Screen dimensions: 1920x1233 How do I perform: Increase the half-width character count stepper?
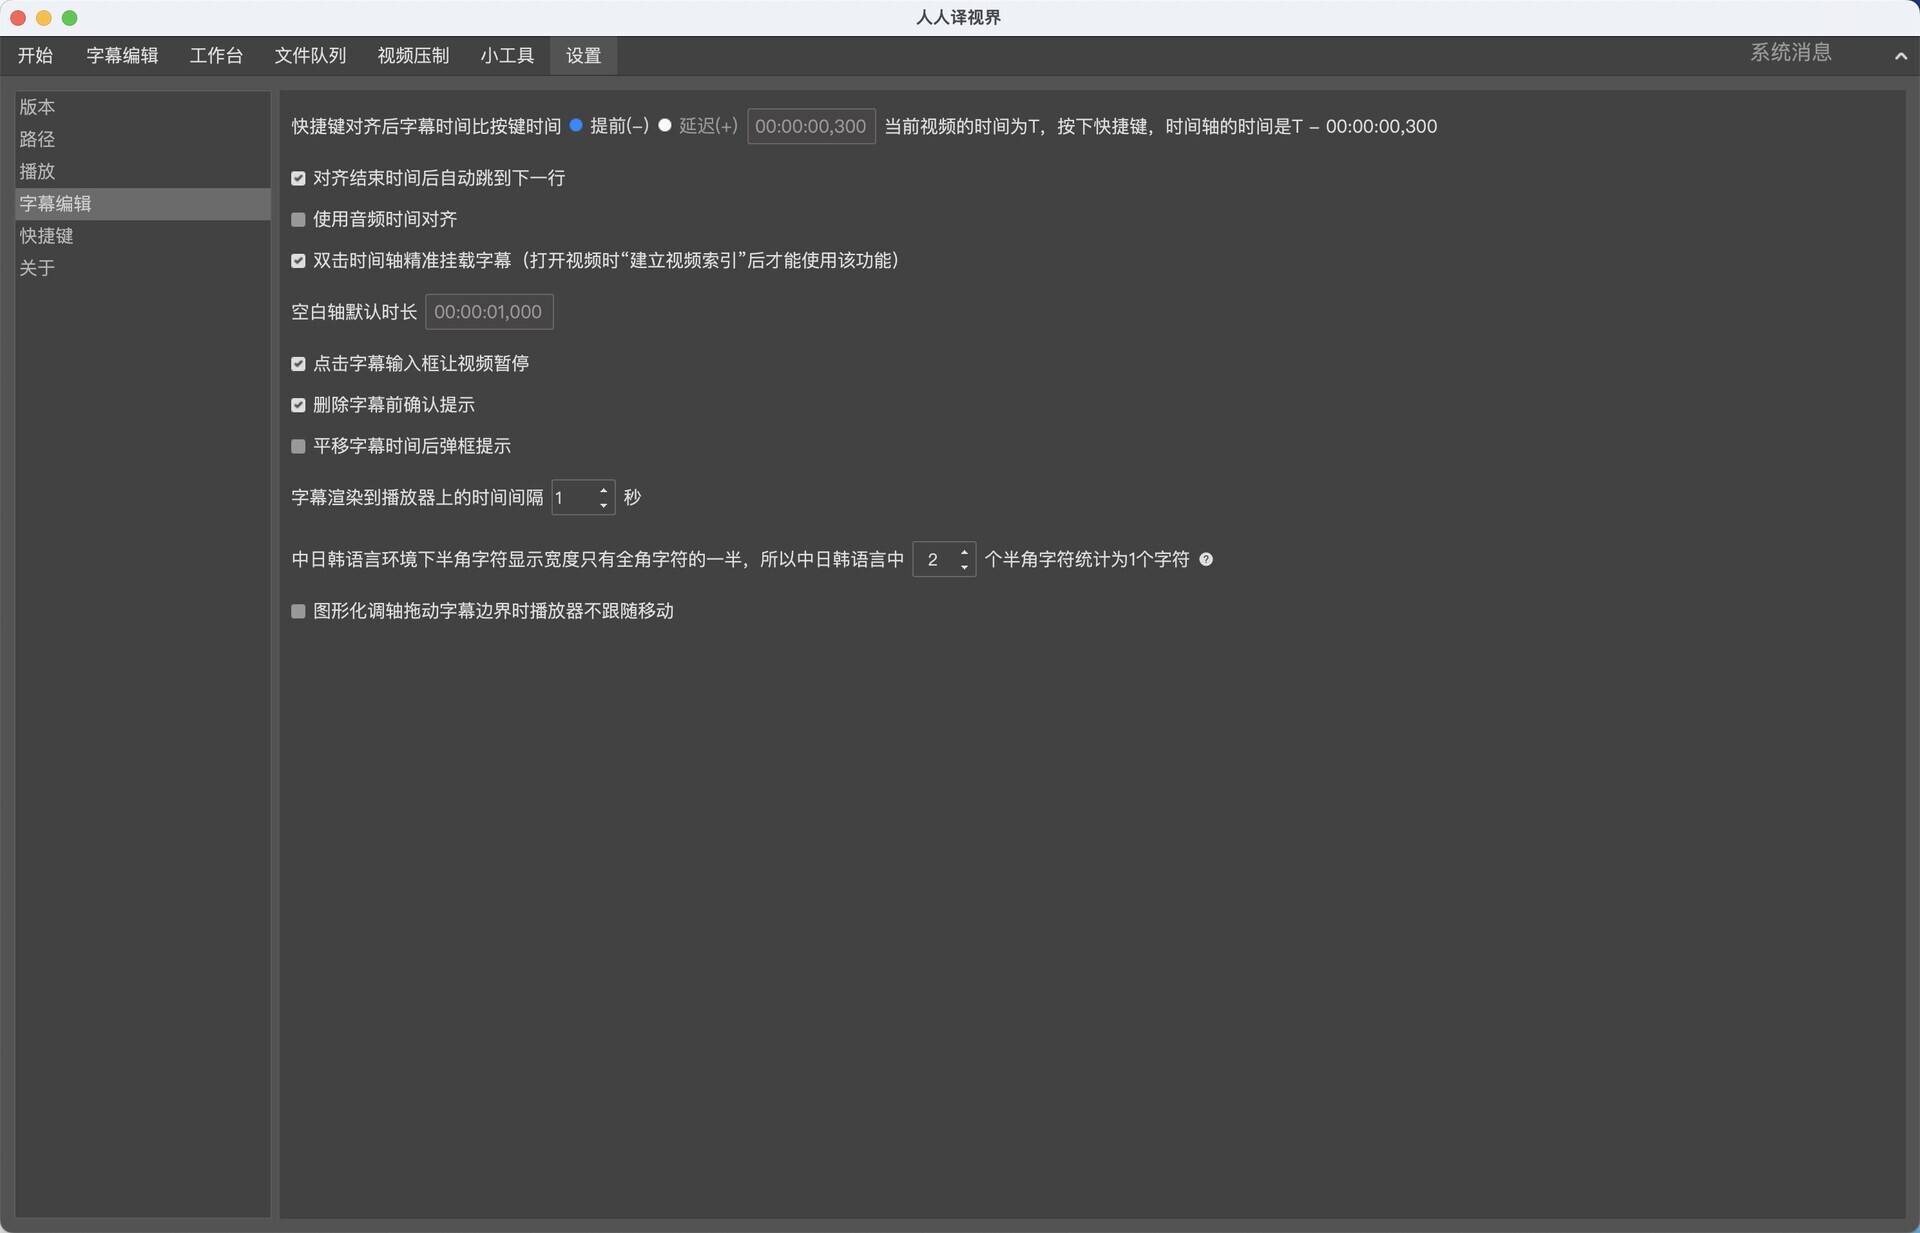coord(965,552)
